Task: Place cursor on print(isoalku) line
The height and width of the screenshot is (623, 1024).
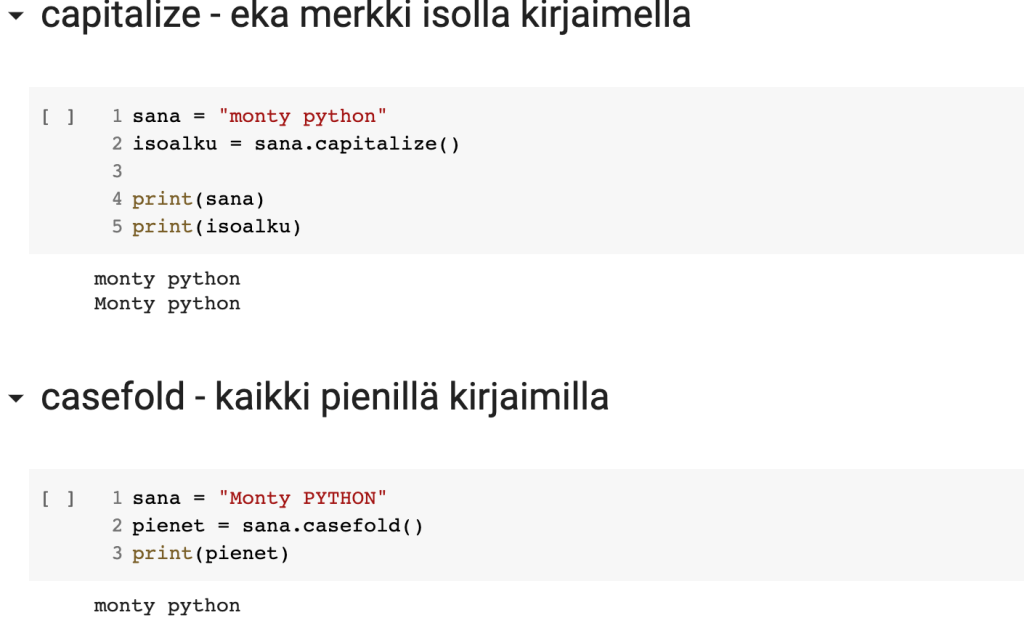Action: tap(216, 227)
